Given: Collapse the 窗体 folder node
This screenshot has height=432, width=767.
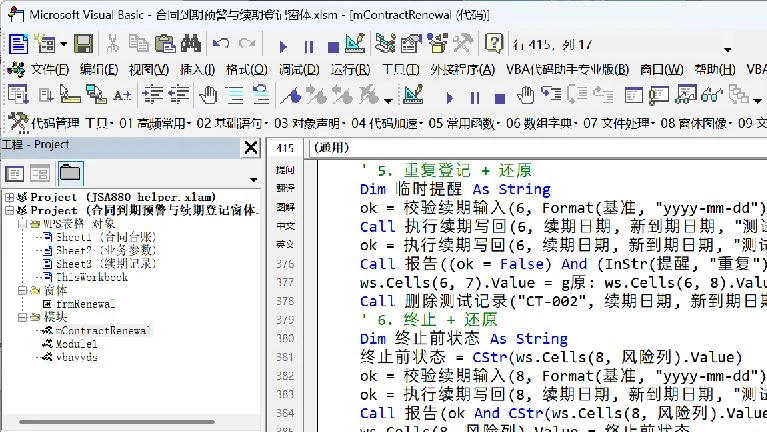Looking at the screenshot, I should click(23, 290).
